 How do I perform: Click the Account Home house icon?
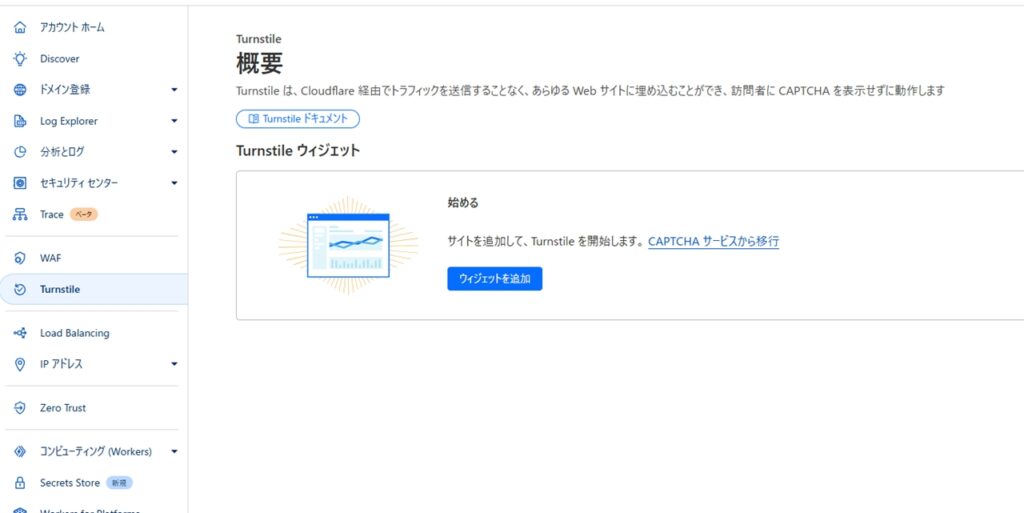20,27
